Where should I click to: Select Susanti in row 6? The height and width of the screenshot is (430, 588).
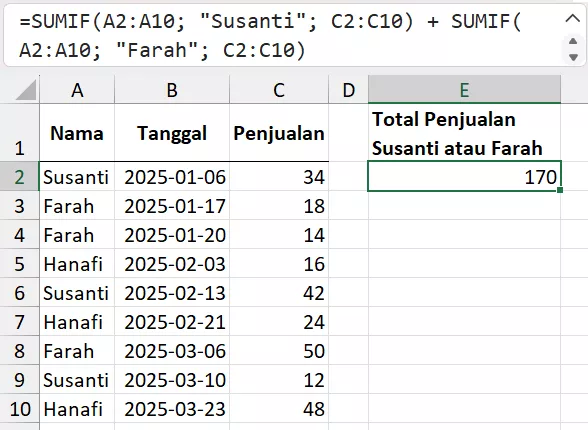[77, 292]
